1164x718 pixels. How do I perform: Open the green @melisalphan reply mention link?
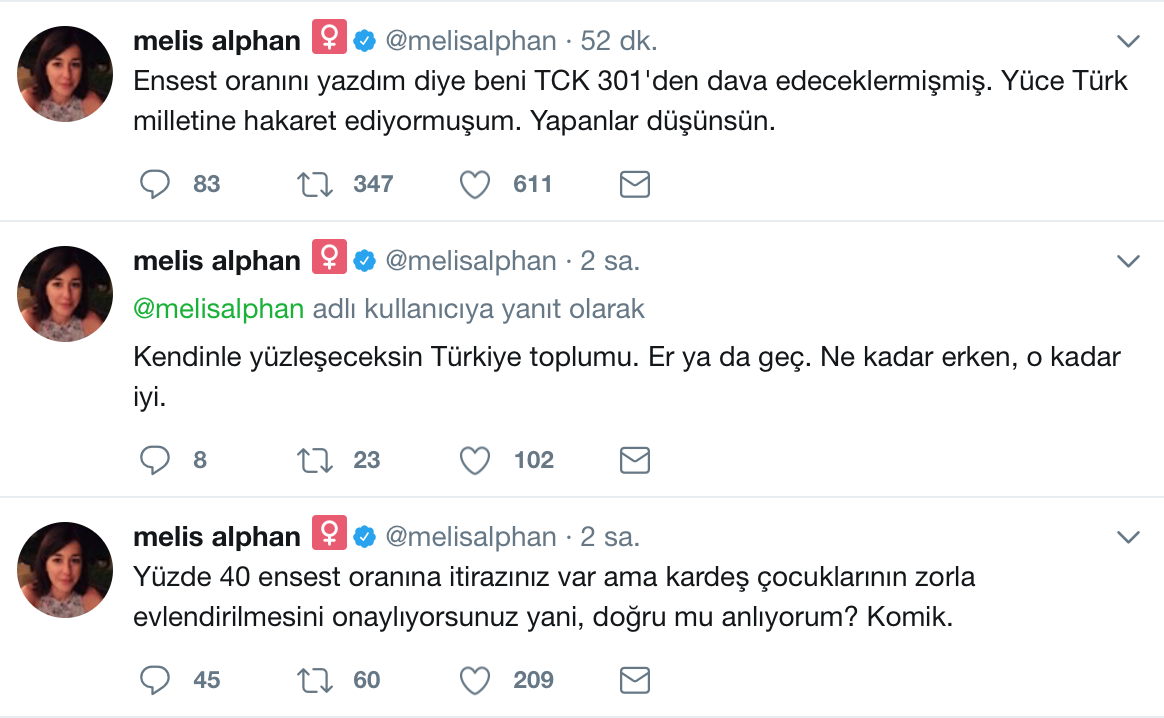(218, 309)
